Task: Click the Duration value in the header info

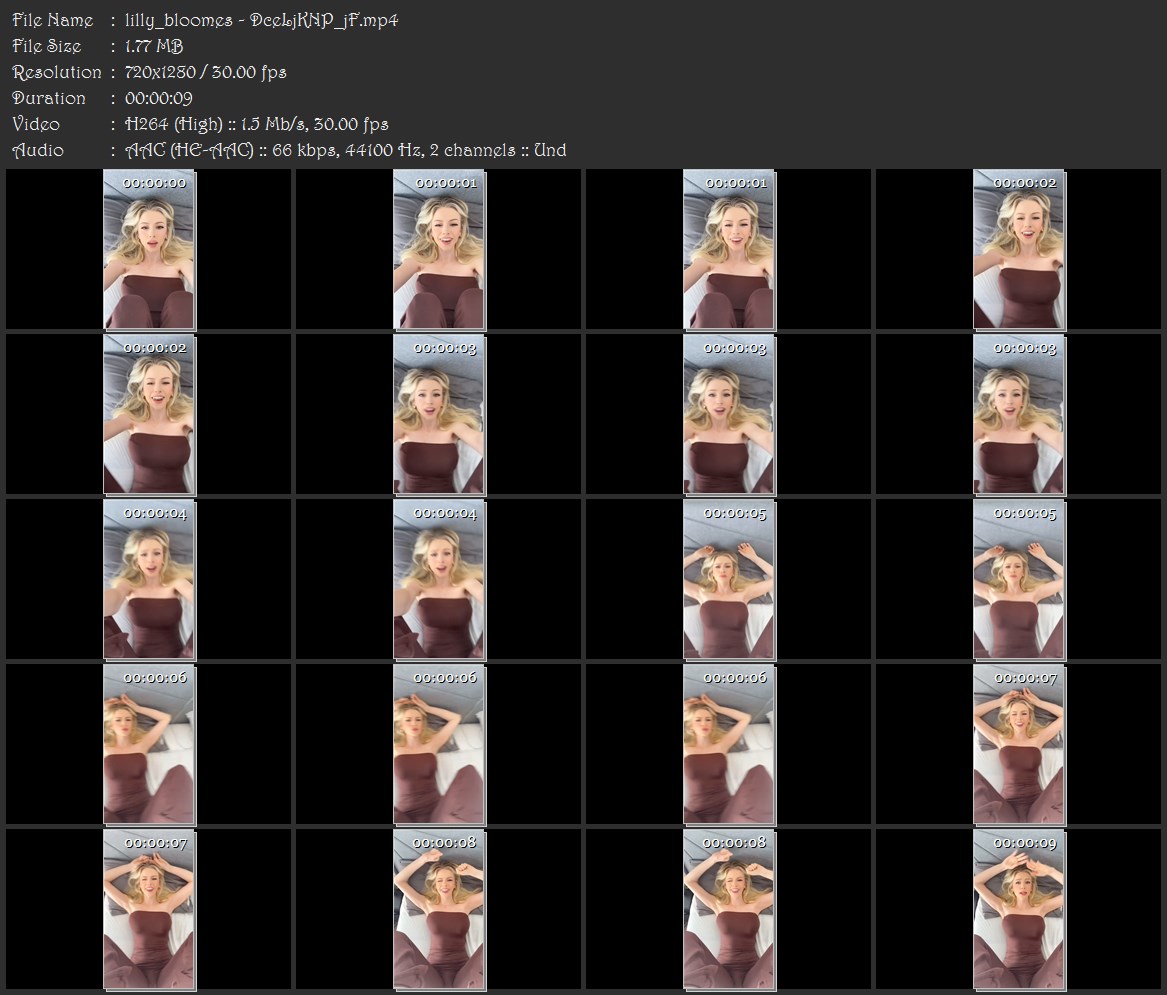Action: pos(159,98)
